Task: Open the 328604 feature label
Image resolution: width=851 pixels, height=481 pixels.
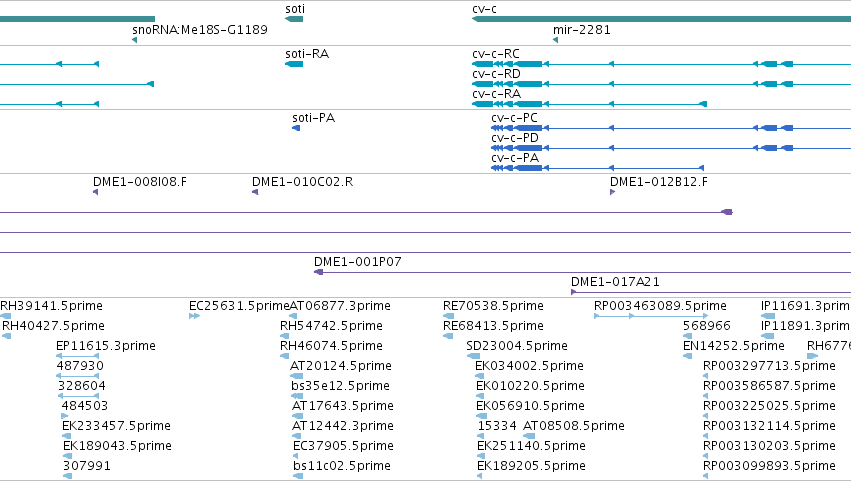Action: (82, 386)
